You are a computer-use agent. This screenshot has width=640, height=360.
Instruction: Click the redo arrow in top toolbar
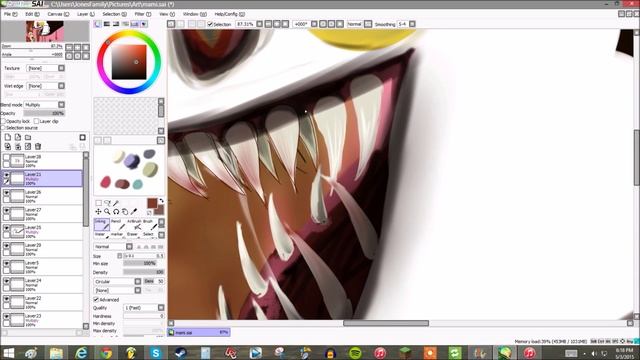point(180,24)
